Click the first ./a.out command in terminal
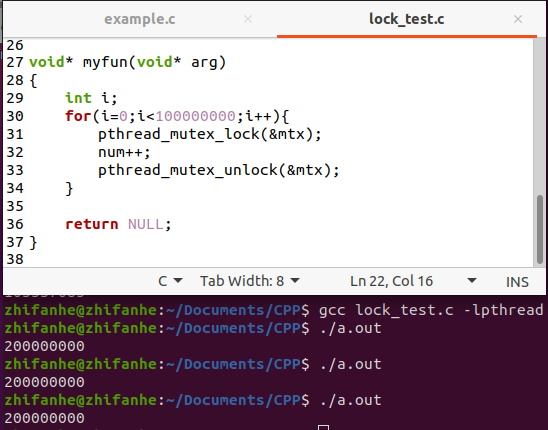Image resolution: width=548 pixels, height=430 pixels. tap(351, 329)
